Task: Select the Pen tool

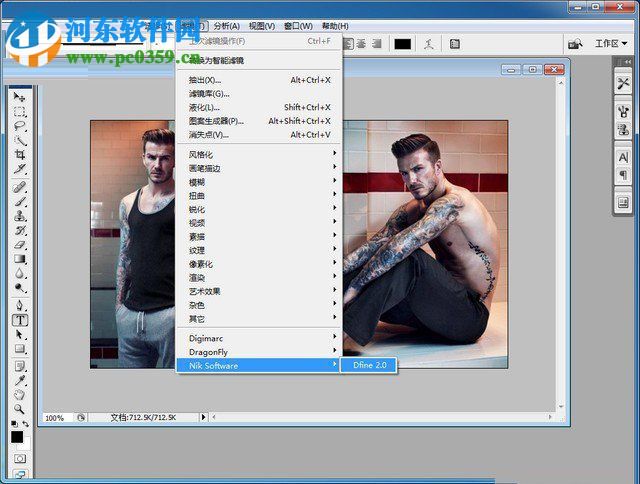Action: click(19, 305)
